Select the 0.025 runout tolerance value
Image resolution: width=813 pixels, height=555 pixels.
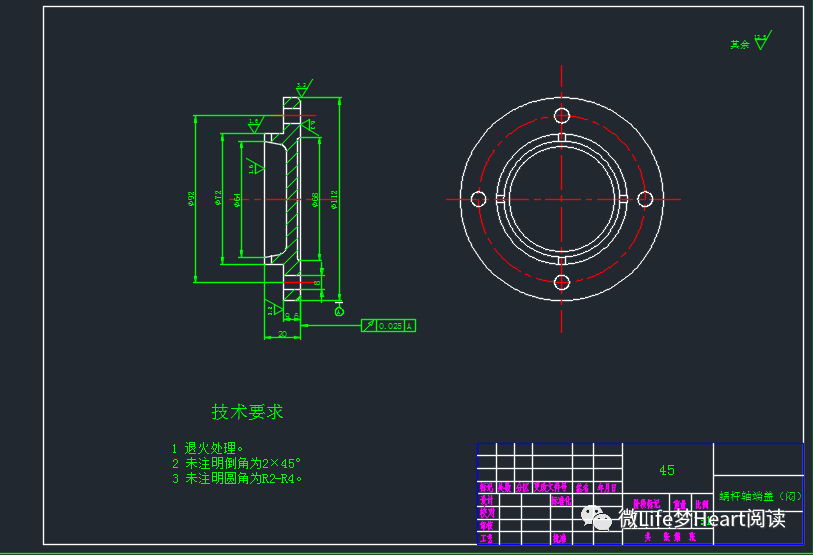pos(390,326)
